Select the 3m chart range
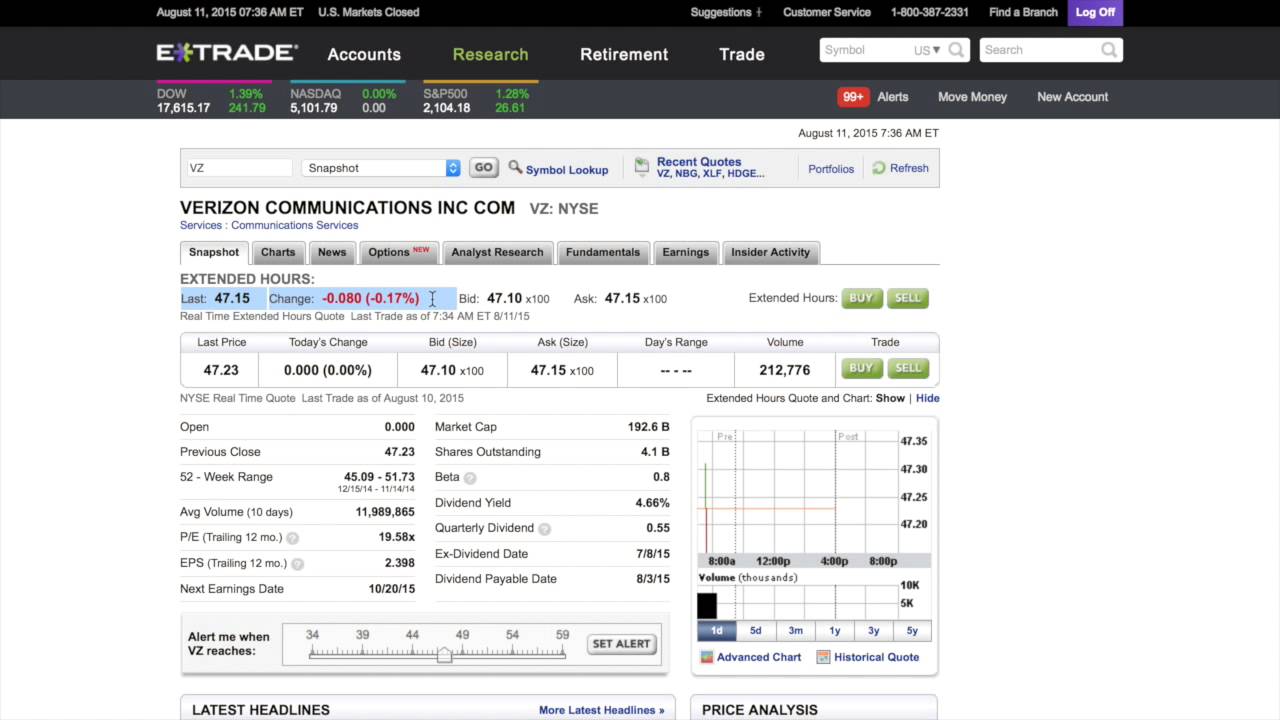The image size is (1280, 720). click(795, 631)
